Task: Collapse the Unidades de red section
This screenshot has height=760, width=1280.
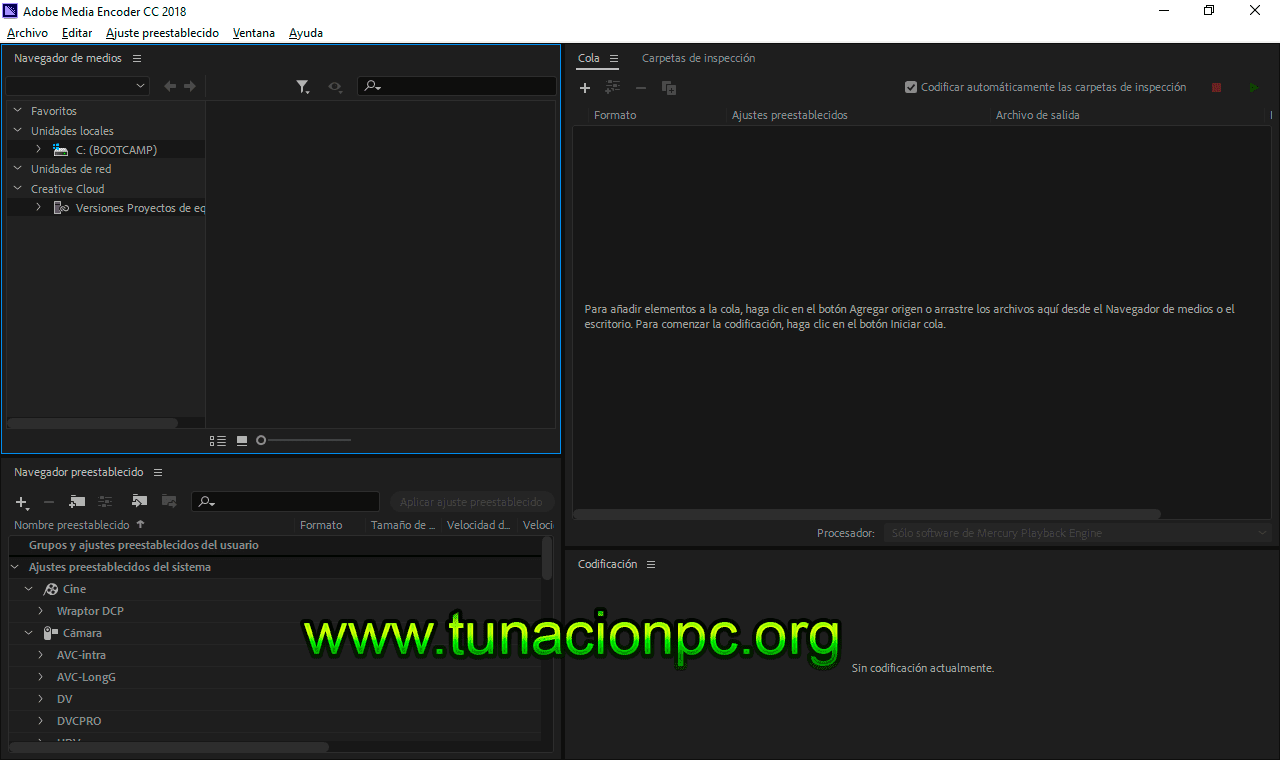Action: pos(18,169)
